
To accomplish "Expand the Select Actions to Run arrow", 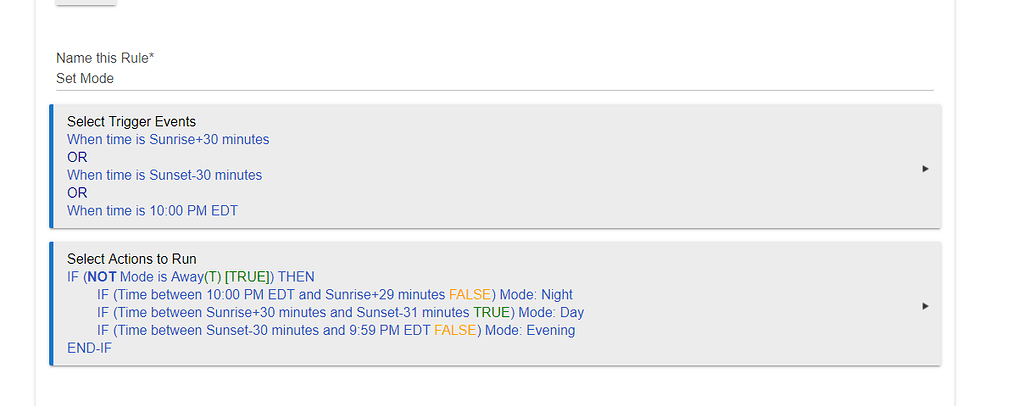I will (x=925, y=306).
